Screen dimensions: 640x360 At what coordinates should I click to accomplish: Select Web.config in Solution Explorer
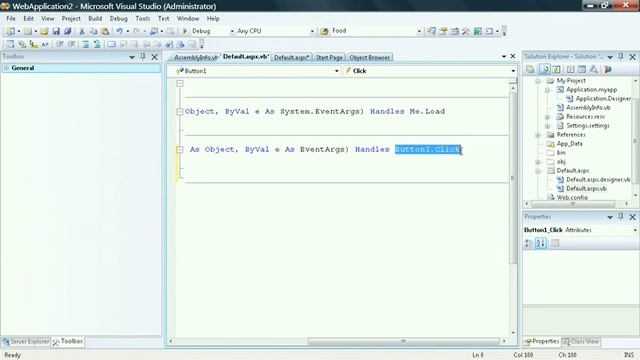[572, 198]
